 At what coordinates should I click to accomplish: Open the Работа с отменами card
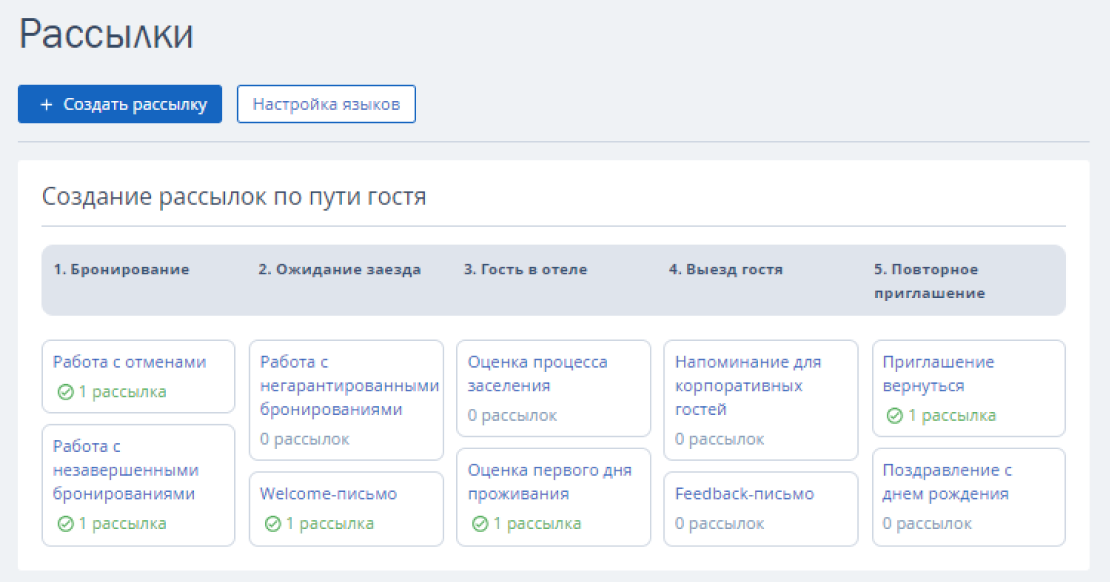139,376
